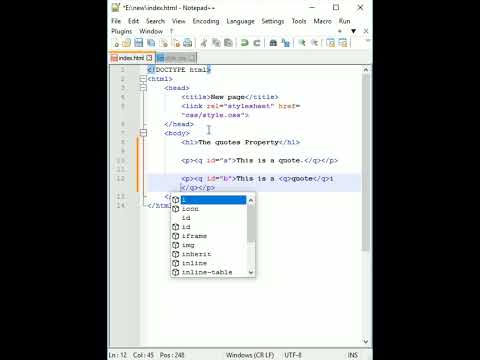
Task: Click the Redo arrow icon
Action: (x=257, y=43)
